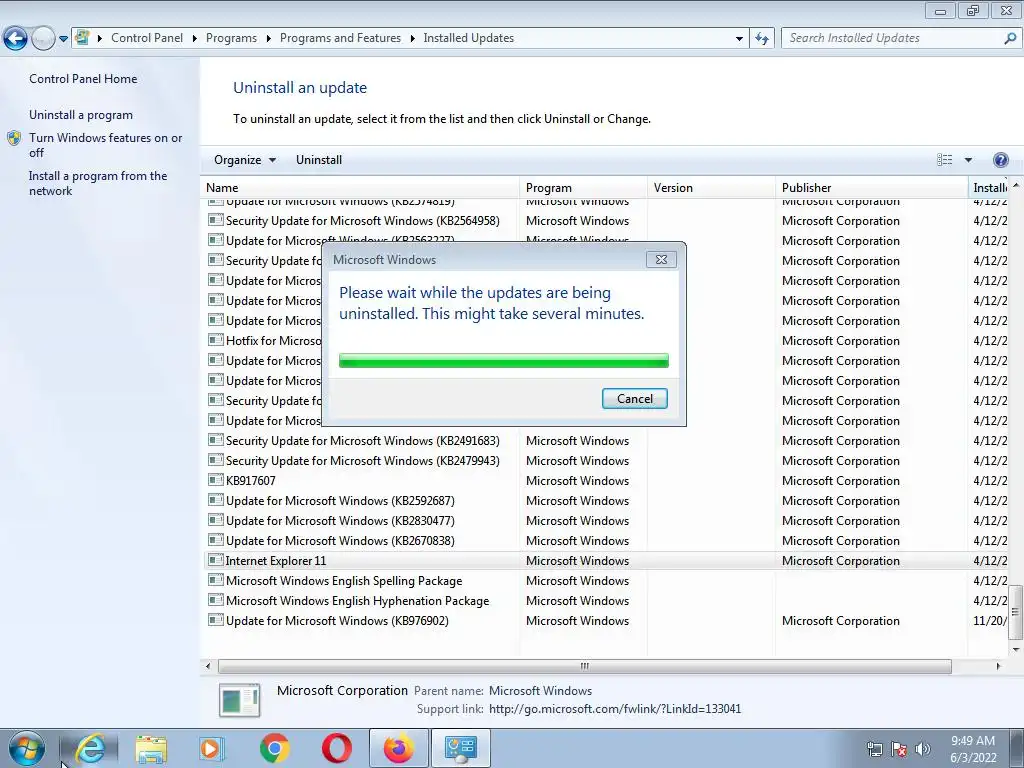Click the Back navigation arrow
1024x768 pixels.
(16, 39)
